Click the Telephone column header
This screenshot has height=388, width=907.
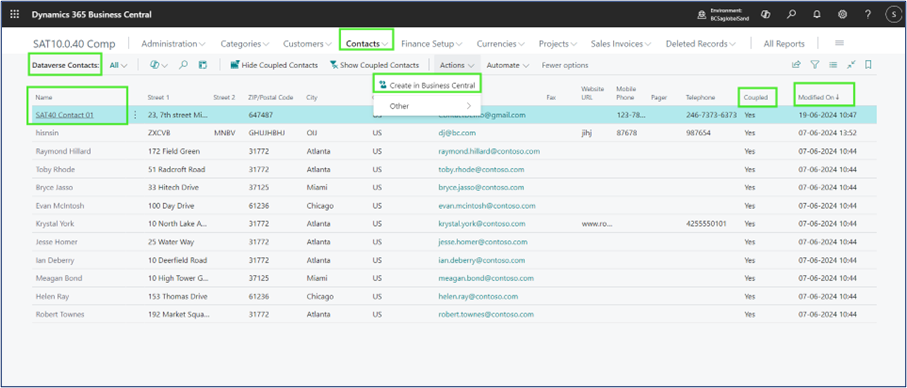(700, 98)
